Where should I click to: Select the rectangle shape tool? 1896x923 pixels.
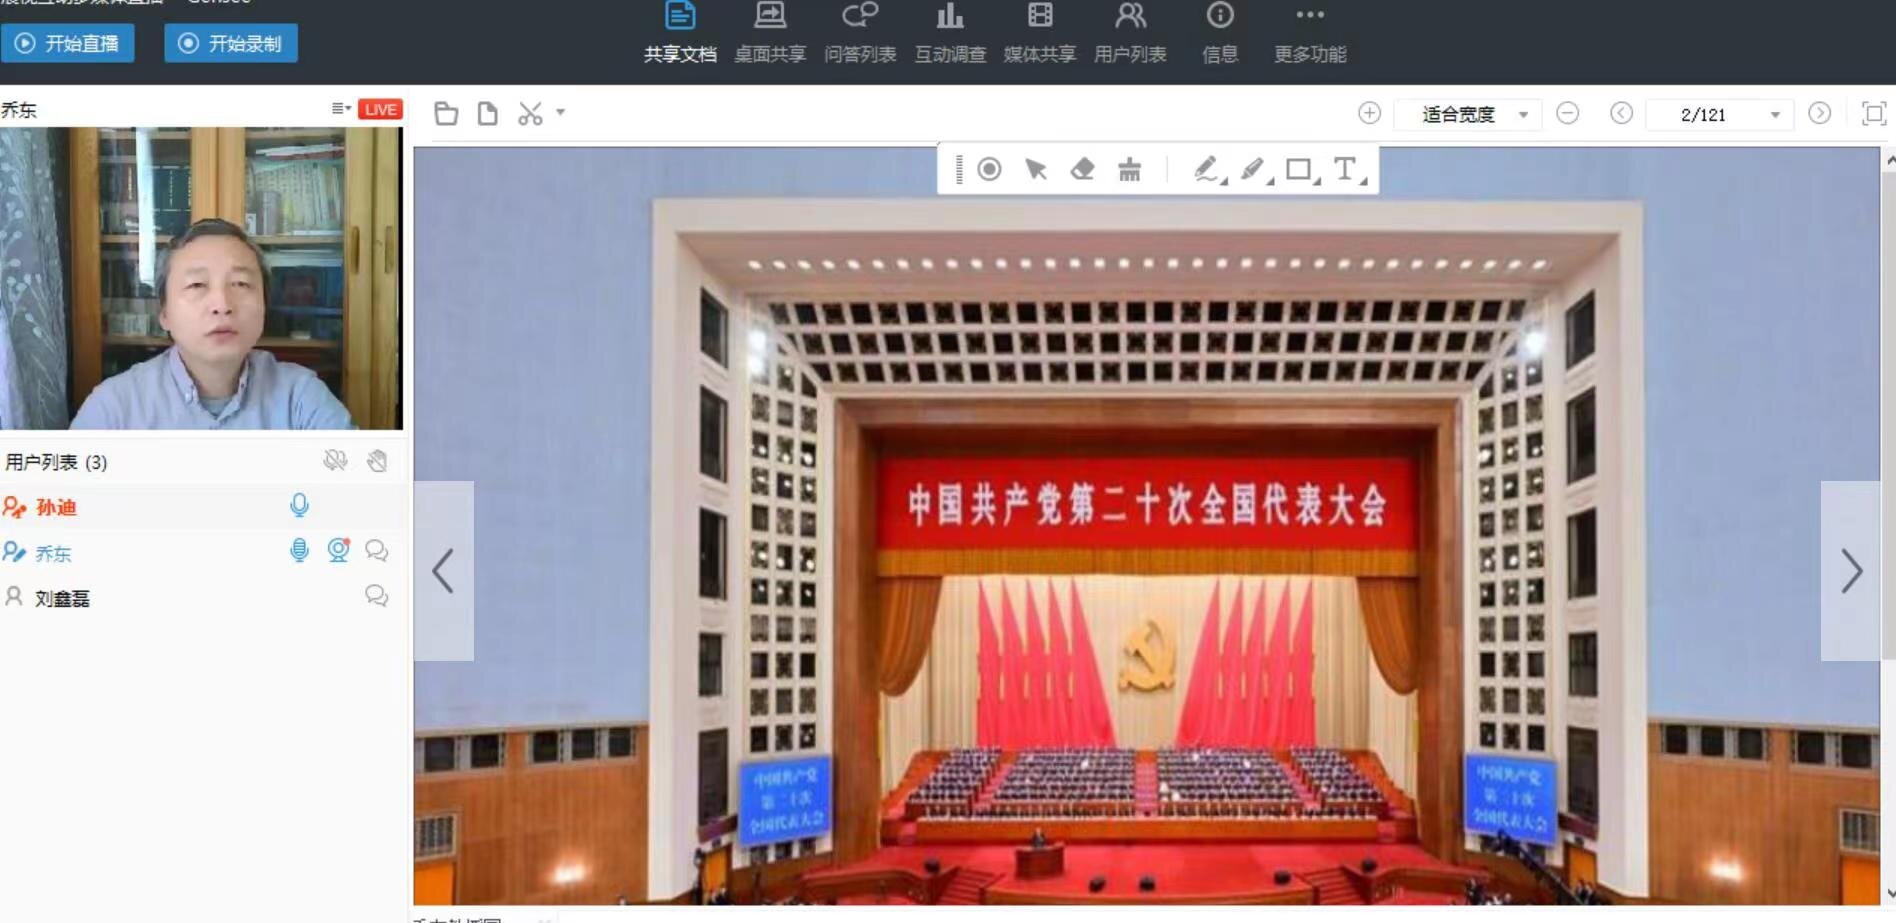click(1301, 169)
